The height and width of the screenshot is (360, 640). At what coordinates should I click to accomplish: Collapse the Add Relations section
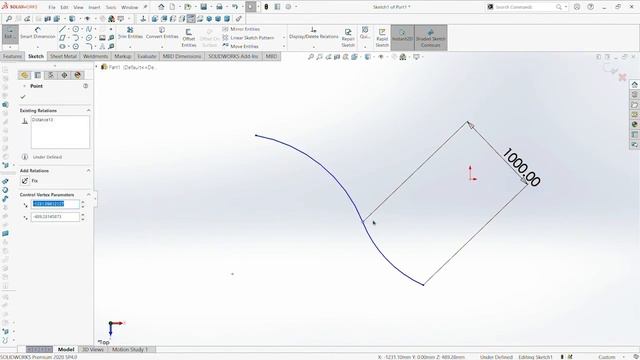point(88,171)
